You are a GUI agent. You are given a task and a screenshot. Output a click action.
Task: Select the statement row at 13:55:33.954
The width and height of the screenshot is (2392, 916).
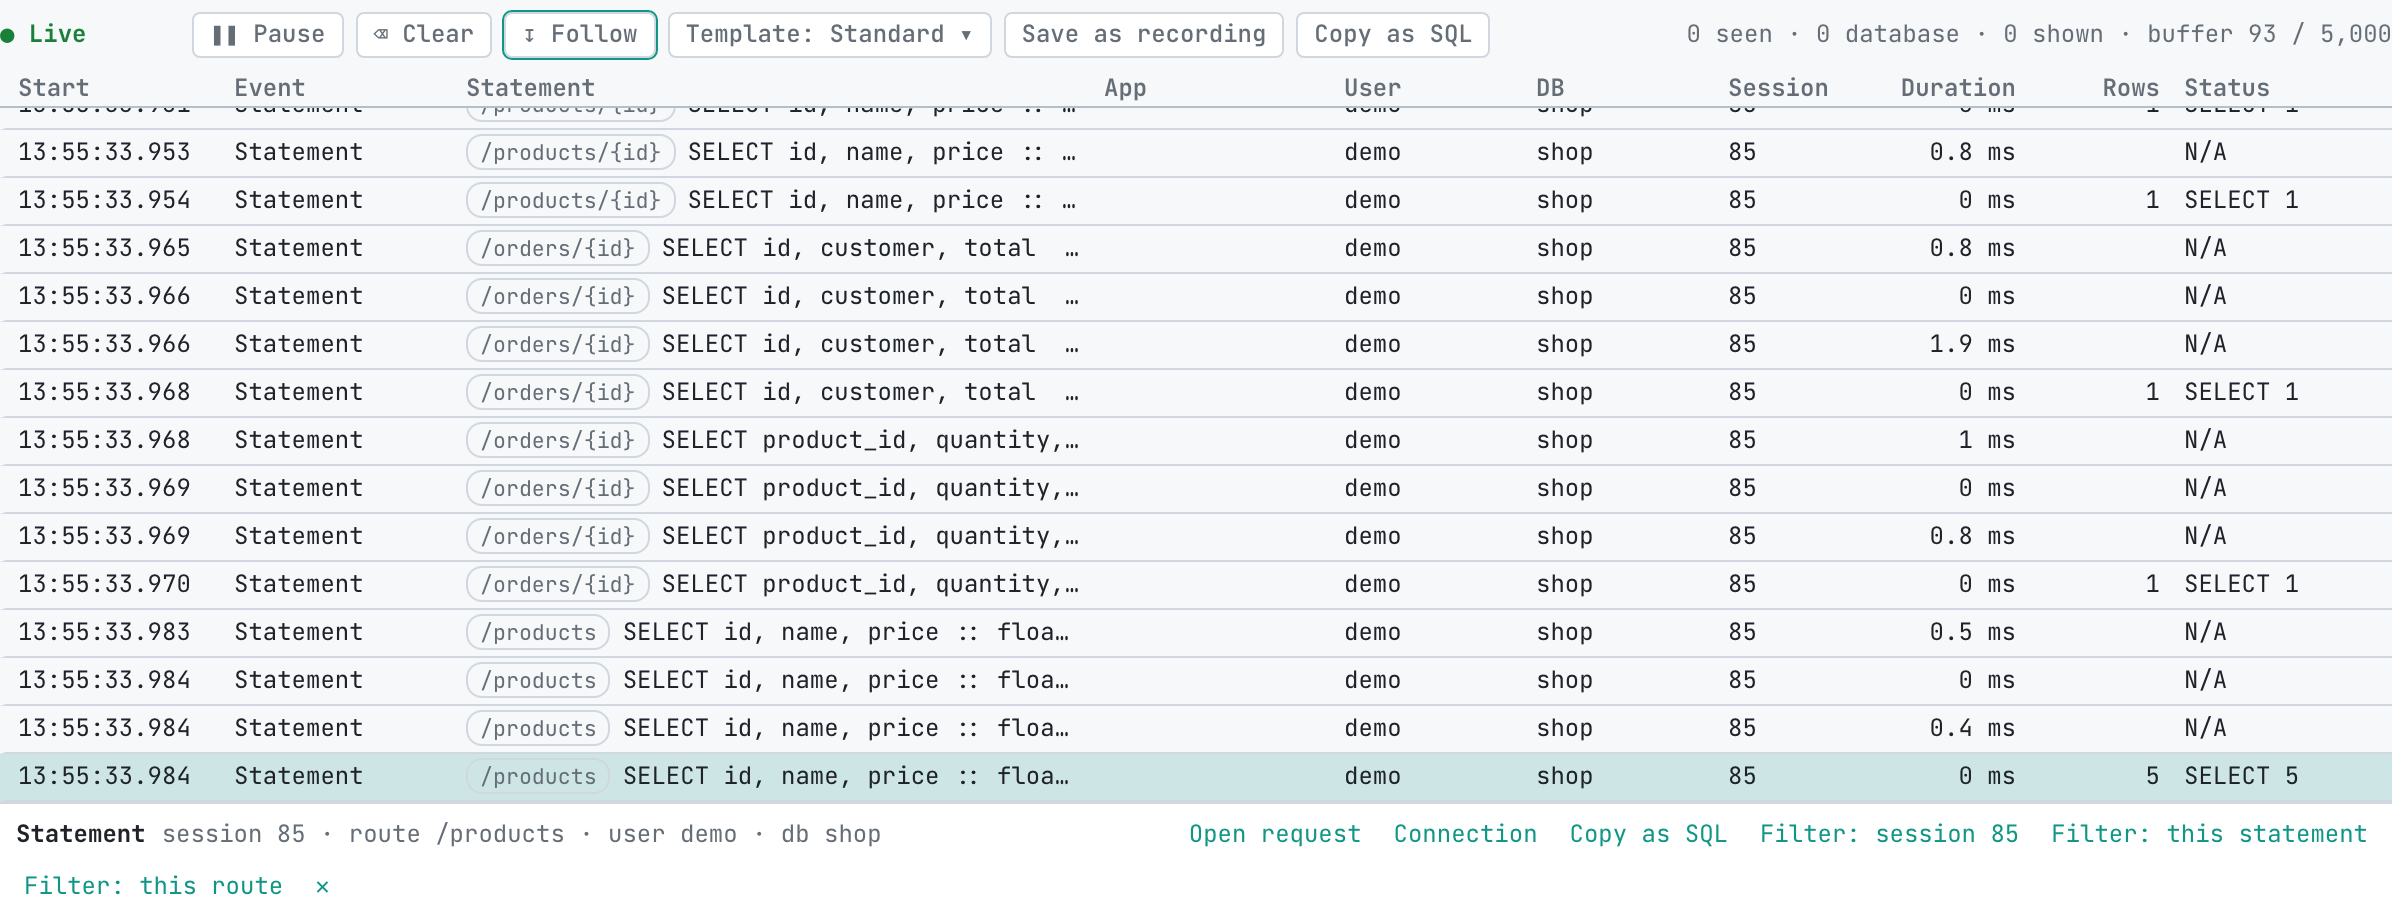pos(1196,201)
